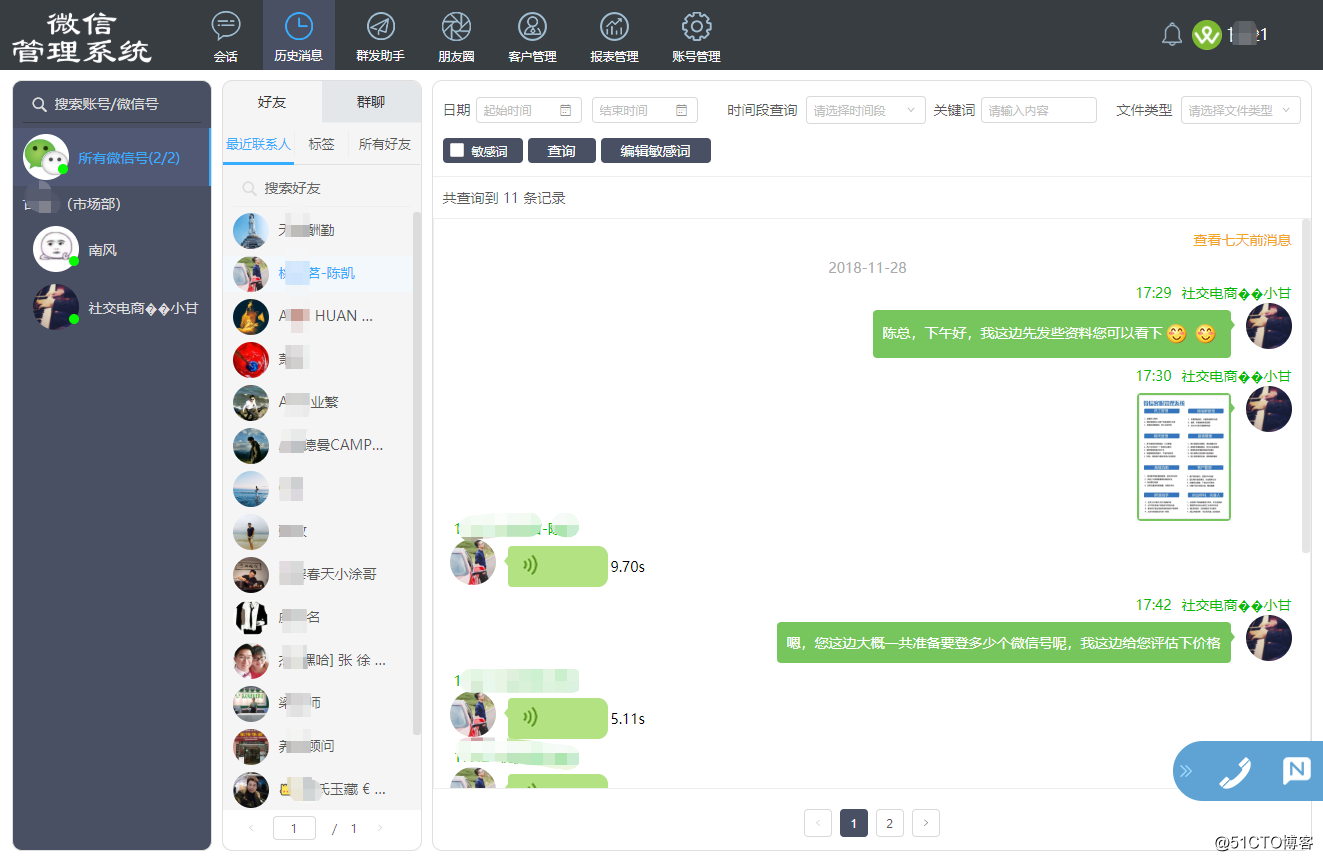Select the contact containing HUAN
The width and height of the screenshot is (1323, 861).
tap(318, 316)
